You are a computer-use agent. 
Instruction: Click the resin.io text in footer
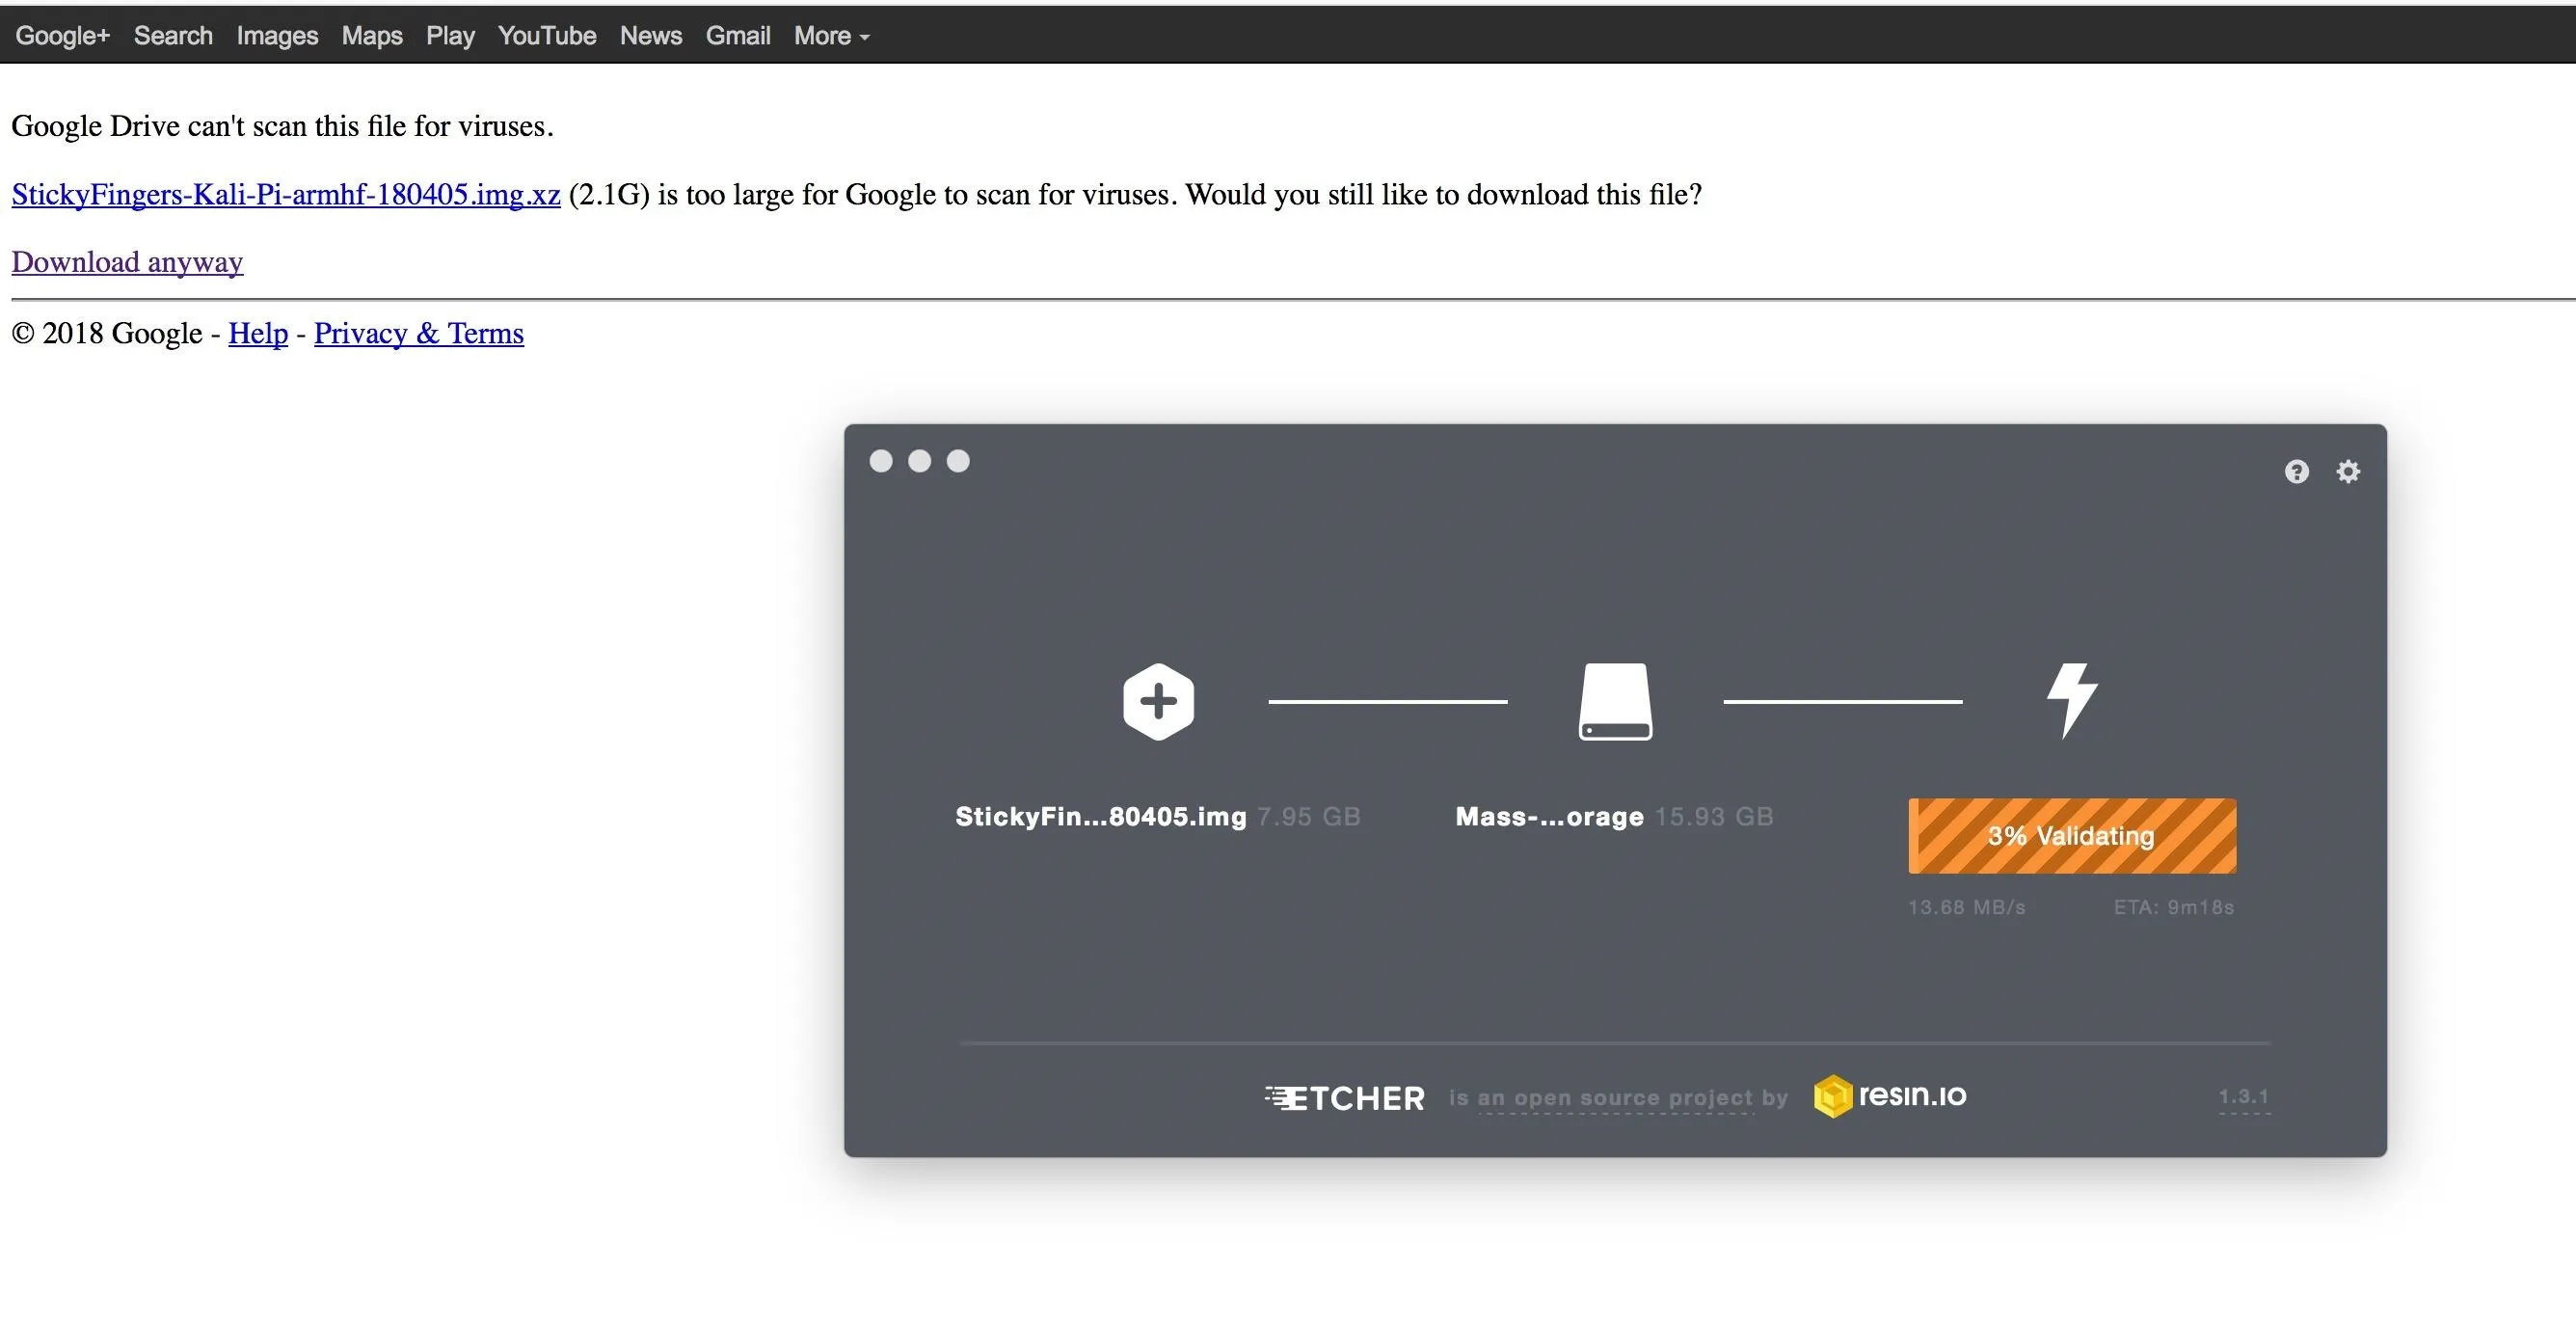1912,1096
